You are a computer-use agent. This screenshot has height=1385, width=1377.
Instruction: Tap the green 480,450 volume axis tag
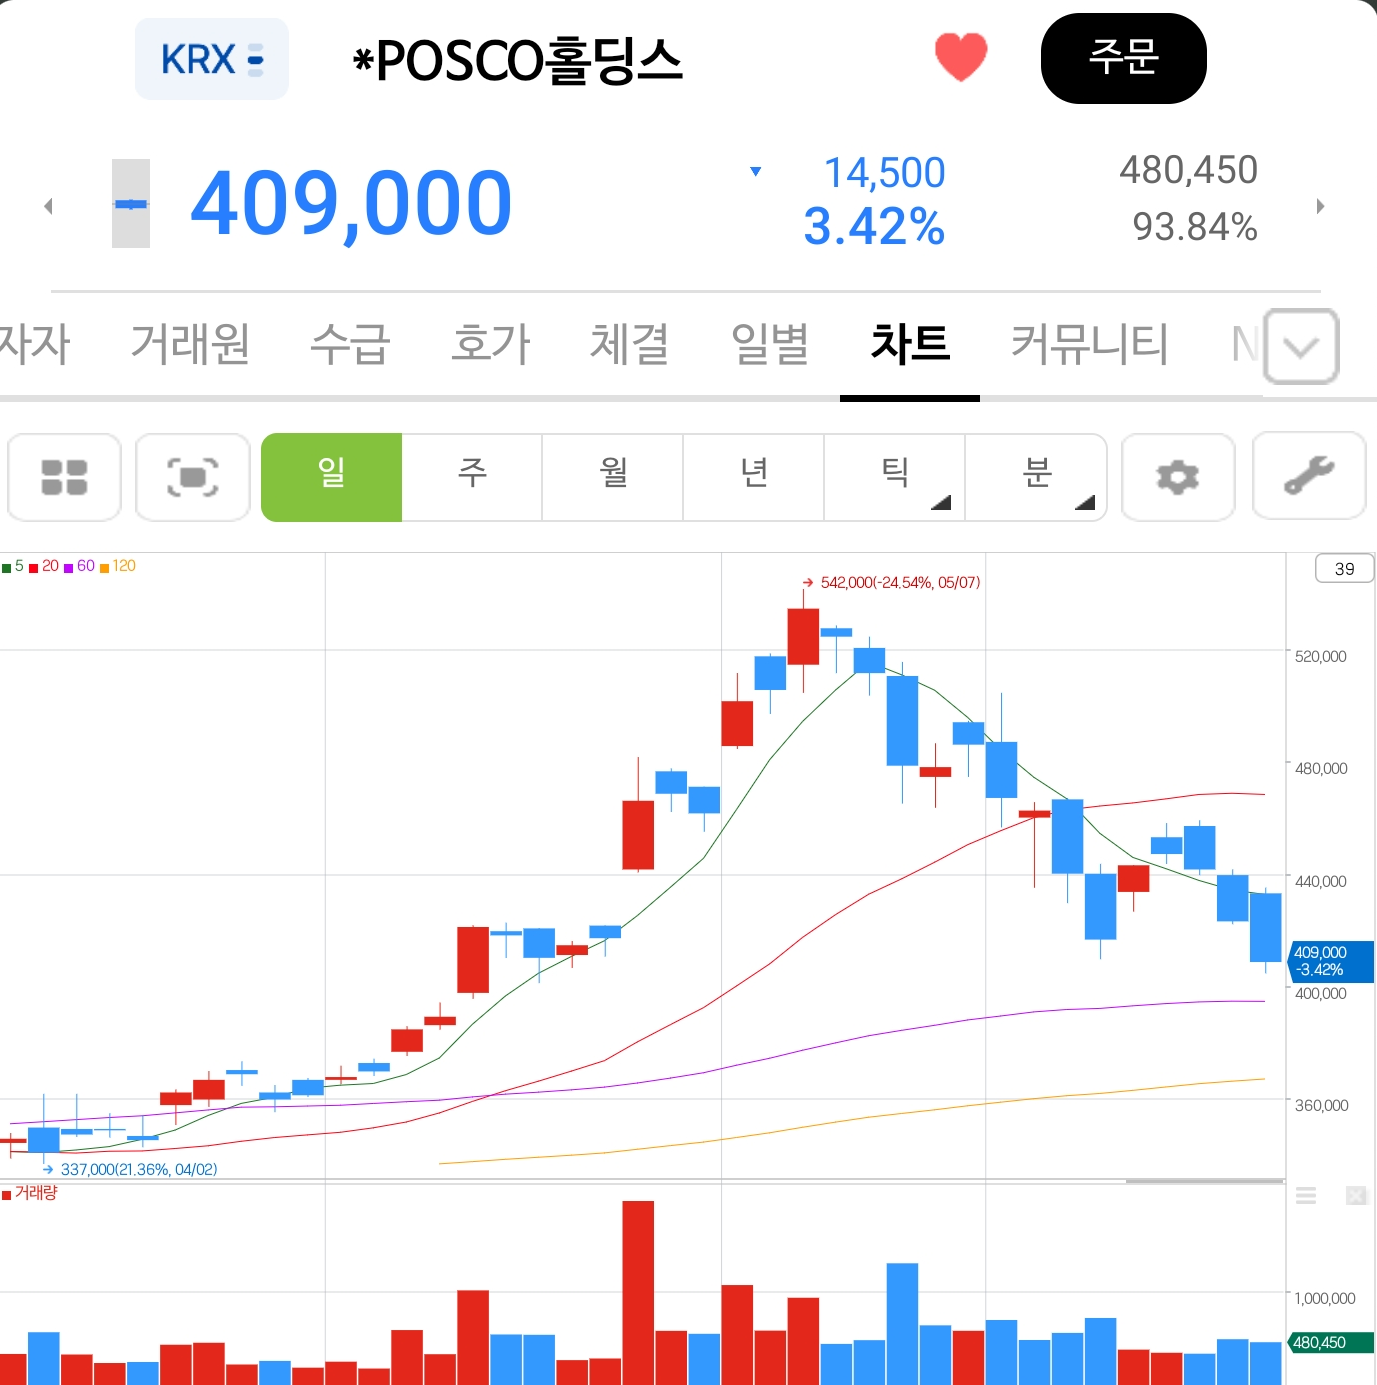(x=1331, y=1342)
